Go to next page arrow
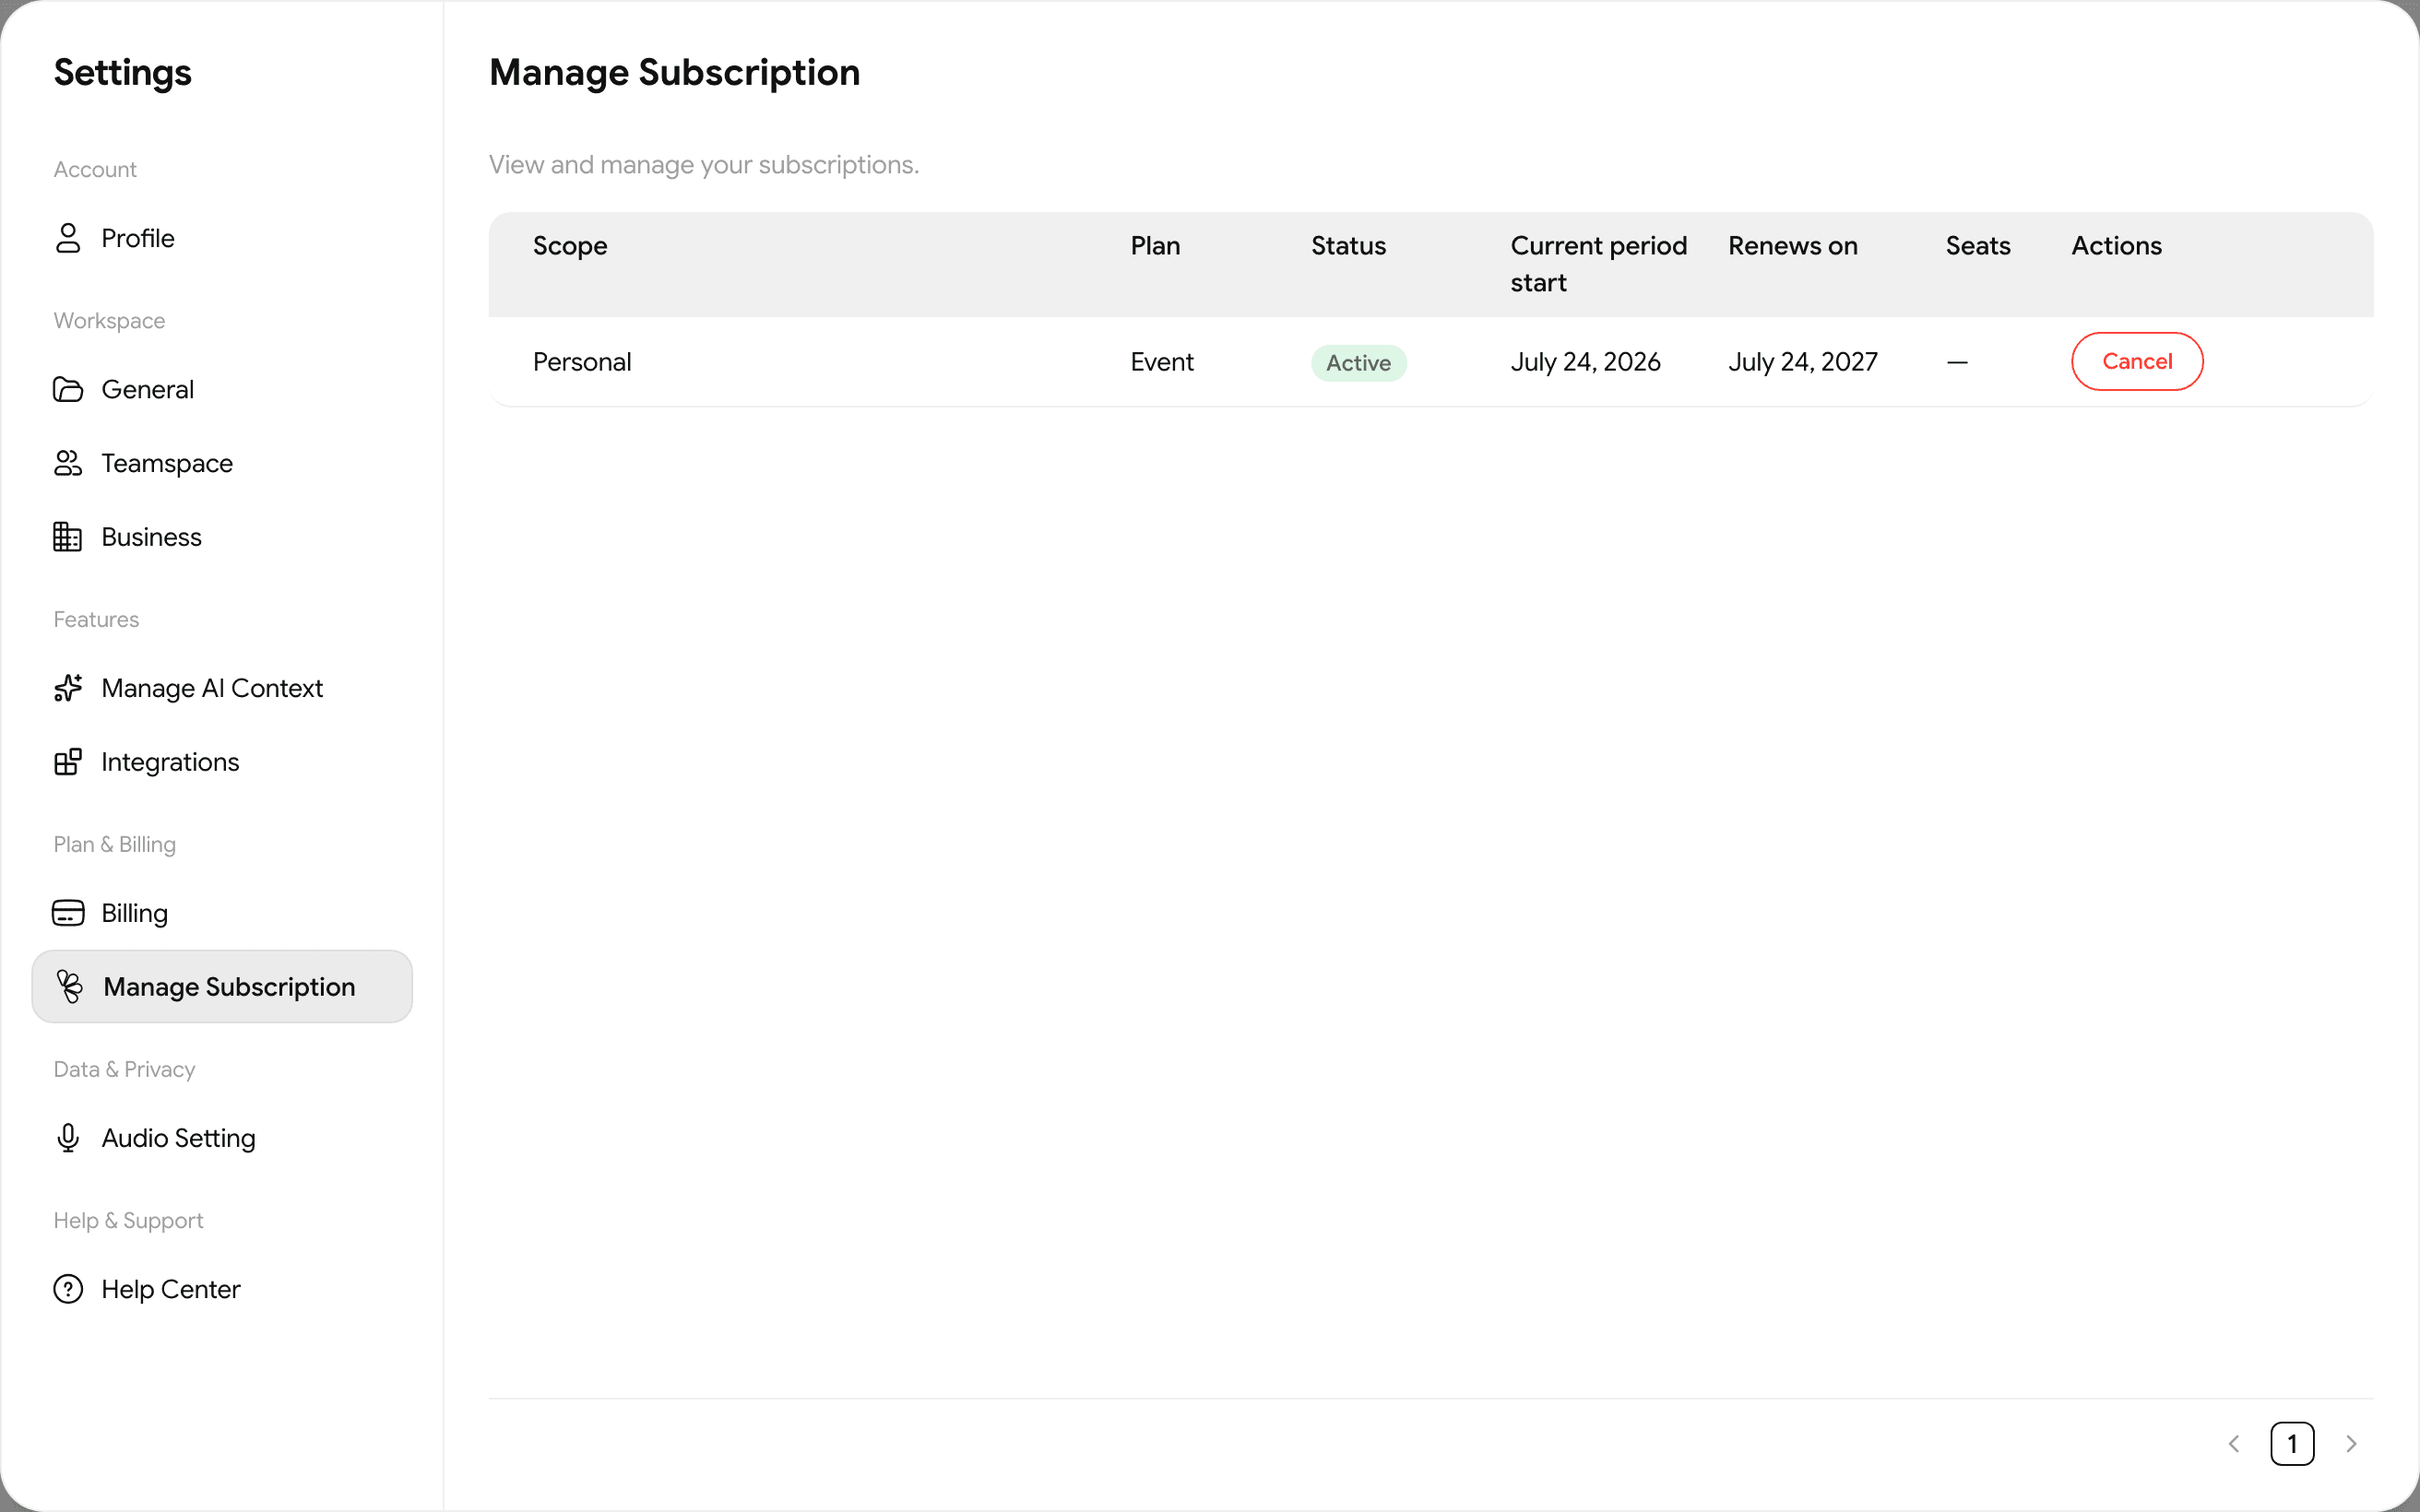The width and height of the screenshot is (2420, 1512). tap(2352, 1444)
